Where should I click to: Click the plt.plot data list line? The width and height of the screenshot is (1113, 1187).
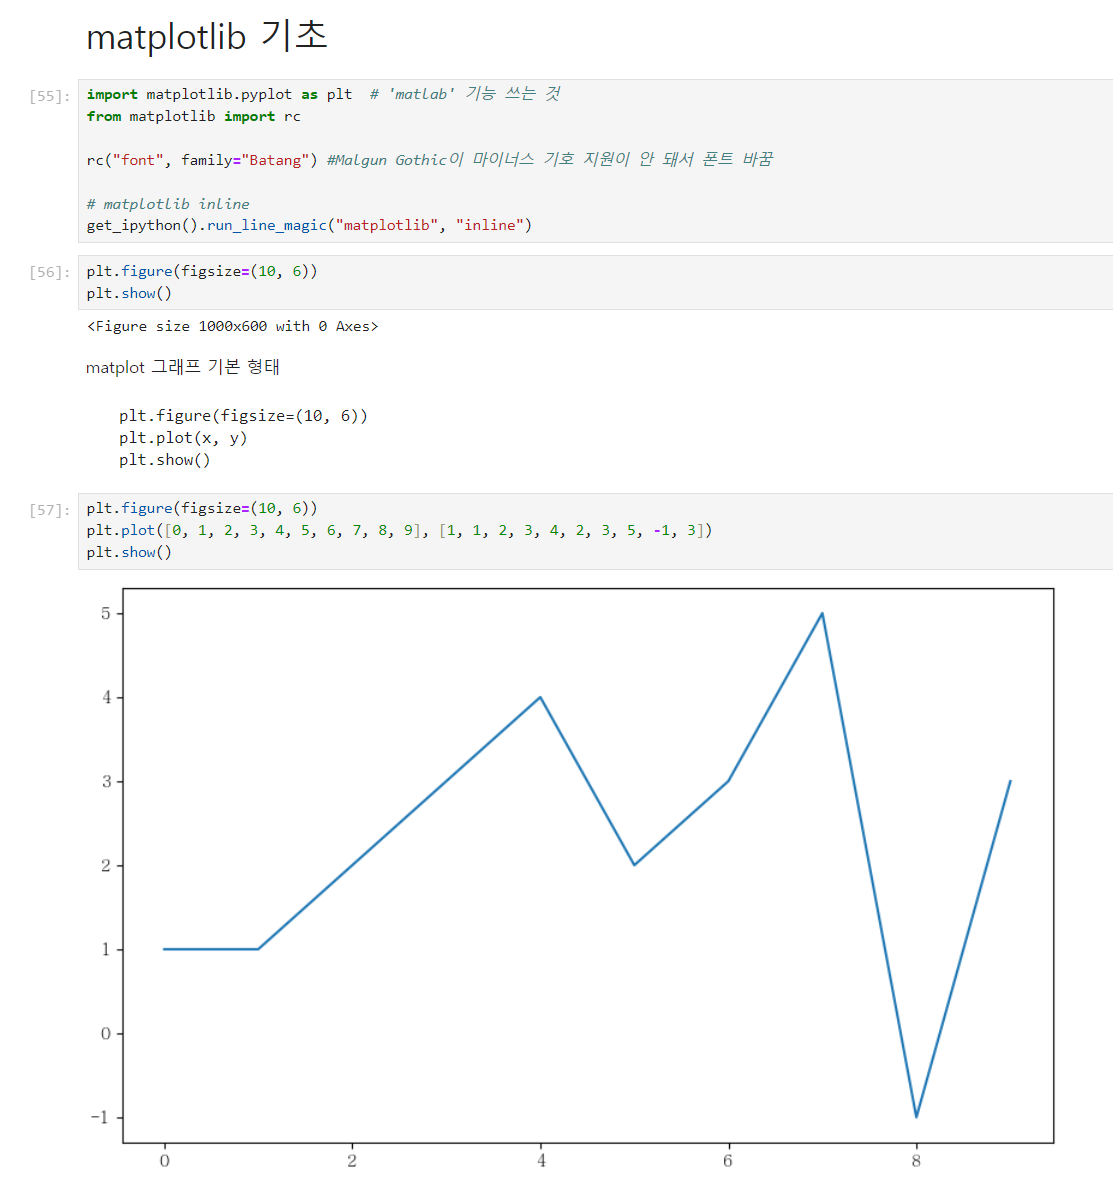pyautogui.click(x=399, y=531)
